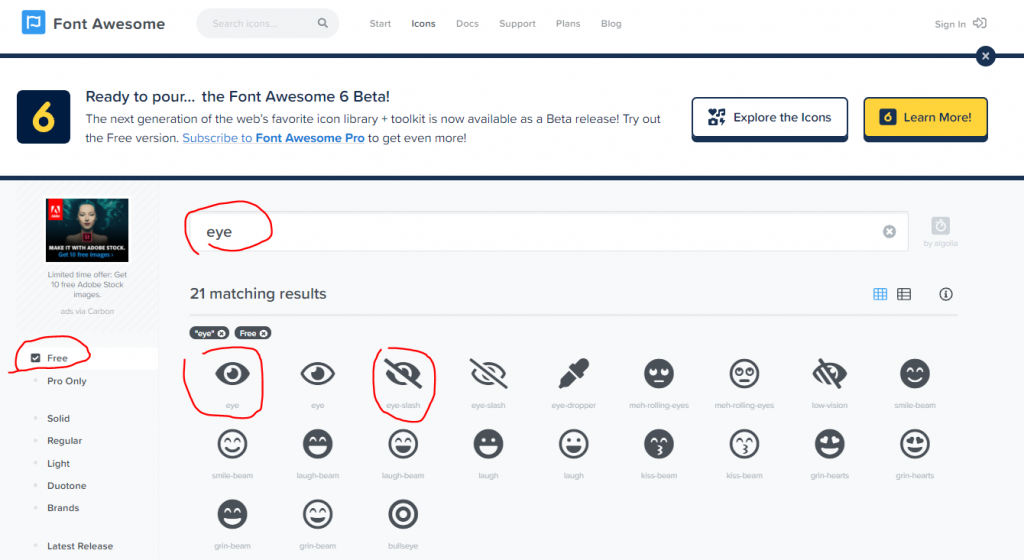Switch to grid view of results
The height and width of the screenshot is (560, 1024).
[880, 294]
